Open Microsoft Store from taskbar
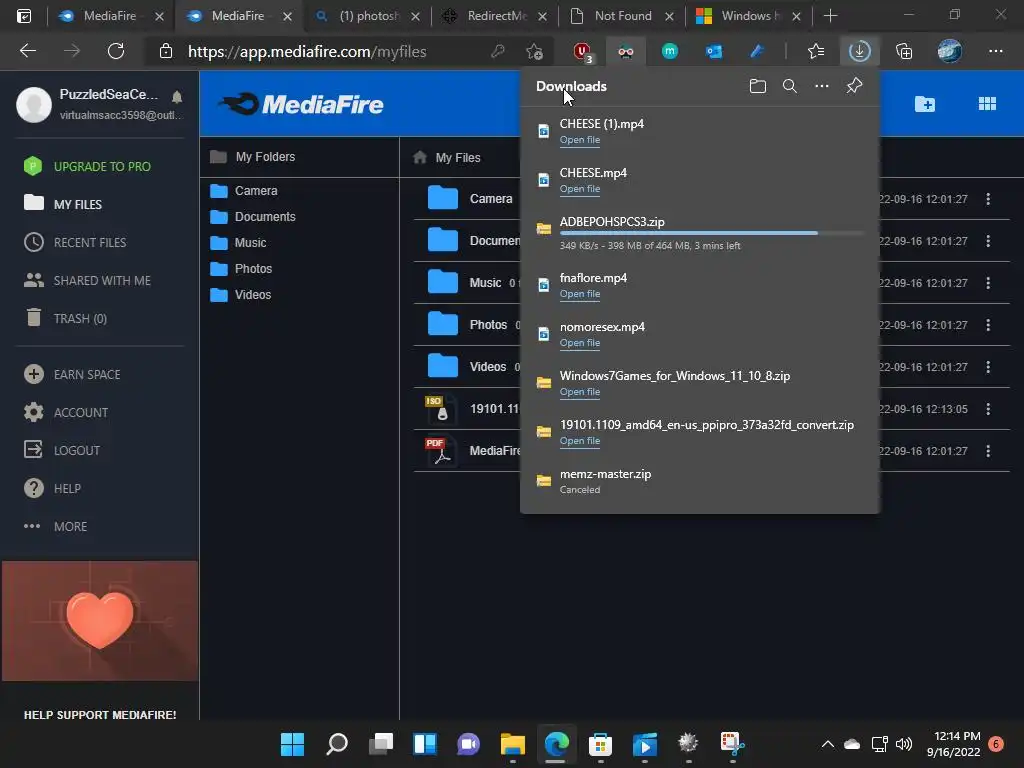 tap(600, 744)
